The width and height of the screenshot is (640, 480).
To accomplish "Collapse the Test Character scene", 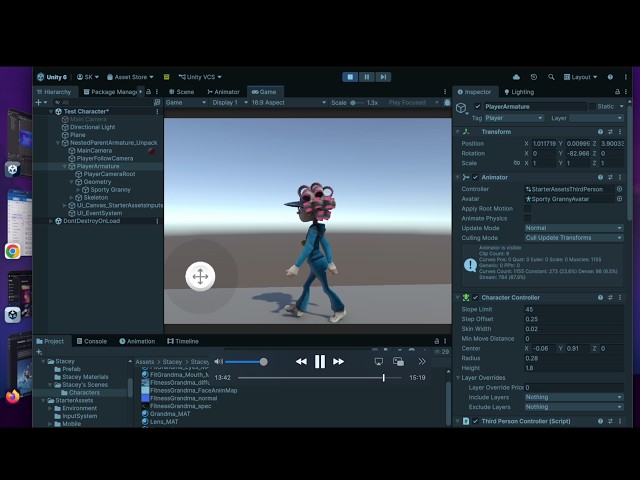I will click(x=51, y=111).
